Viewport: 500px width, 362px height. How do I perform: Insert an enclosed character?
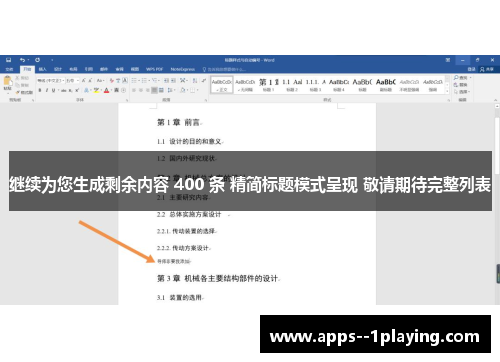pos(123,90)
